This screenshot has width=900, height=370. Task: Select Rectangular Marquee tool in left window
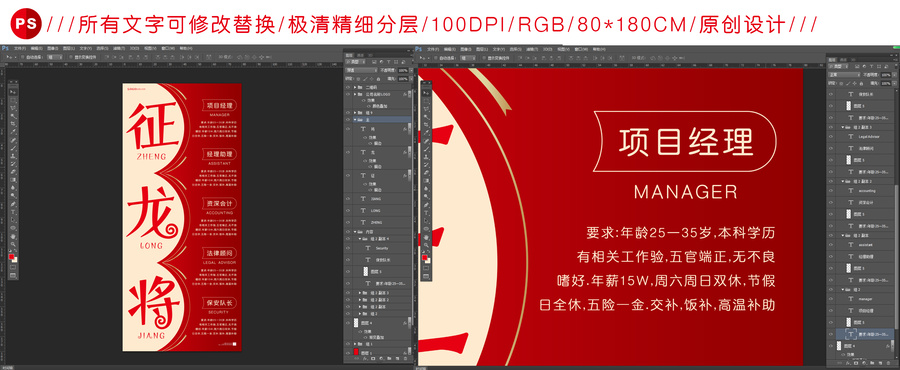click(x=13, y=99)
